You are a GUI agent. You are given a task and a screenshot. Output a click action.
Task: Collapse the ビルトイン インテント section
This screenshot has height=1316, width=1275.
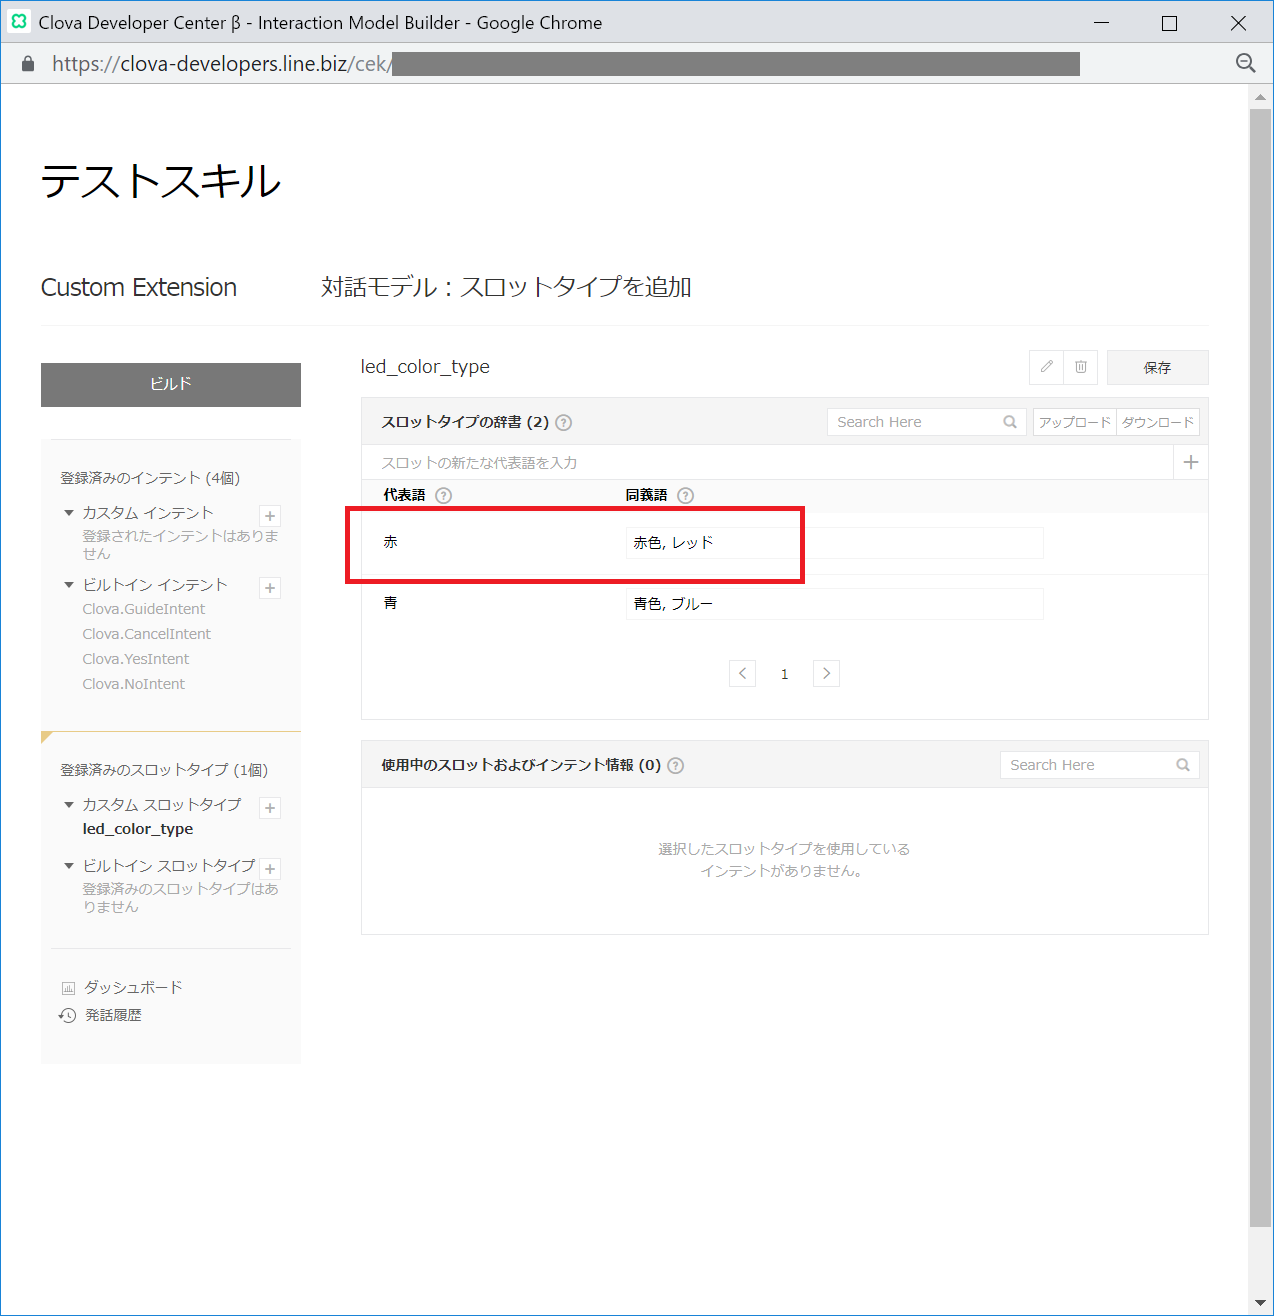[x=69, y=585]
